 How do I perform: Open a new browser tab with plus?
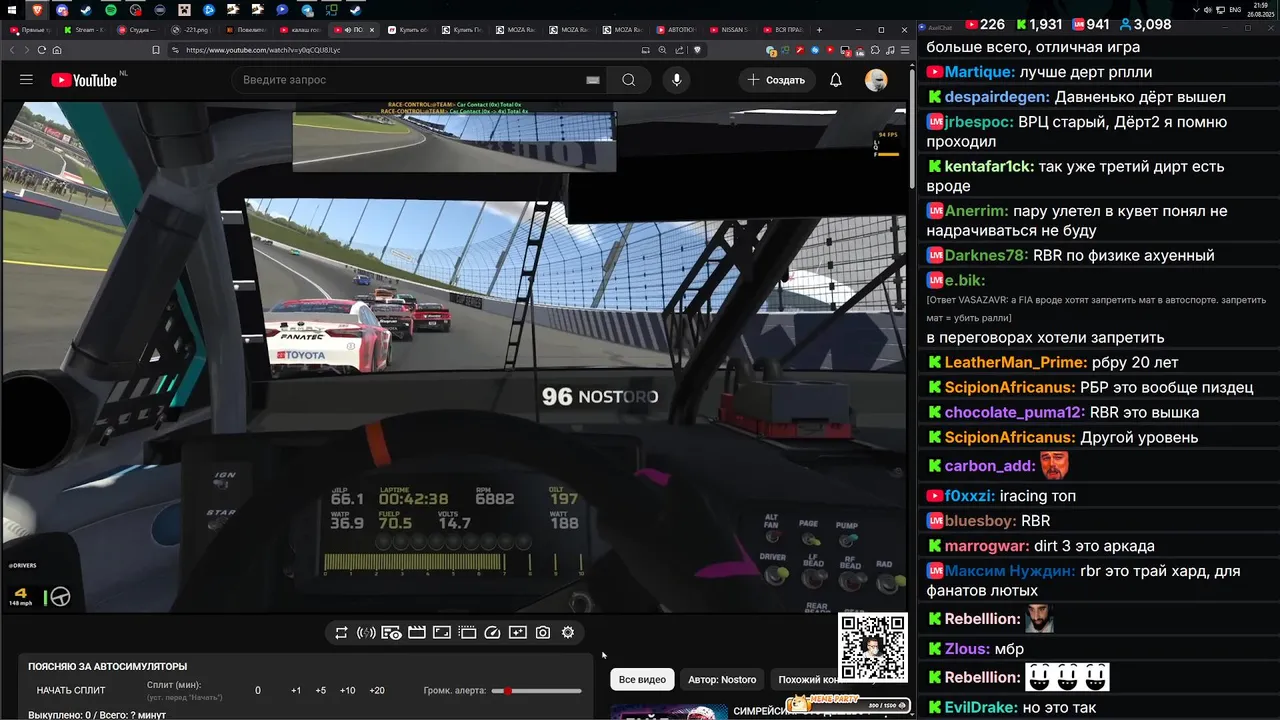tap(819, 30)
